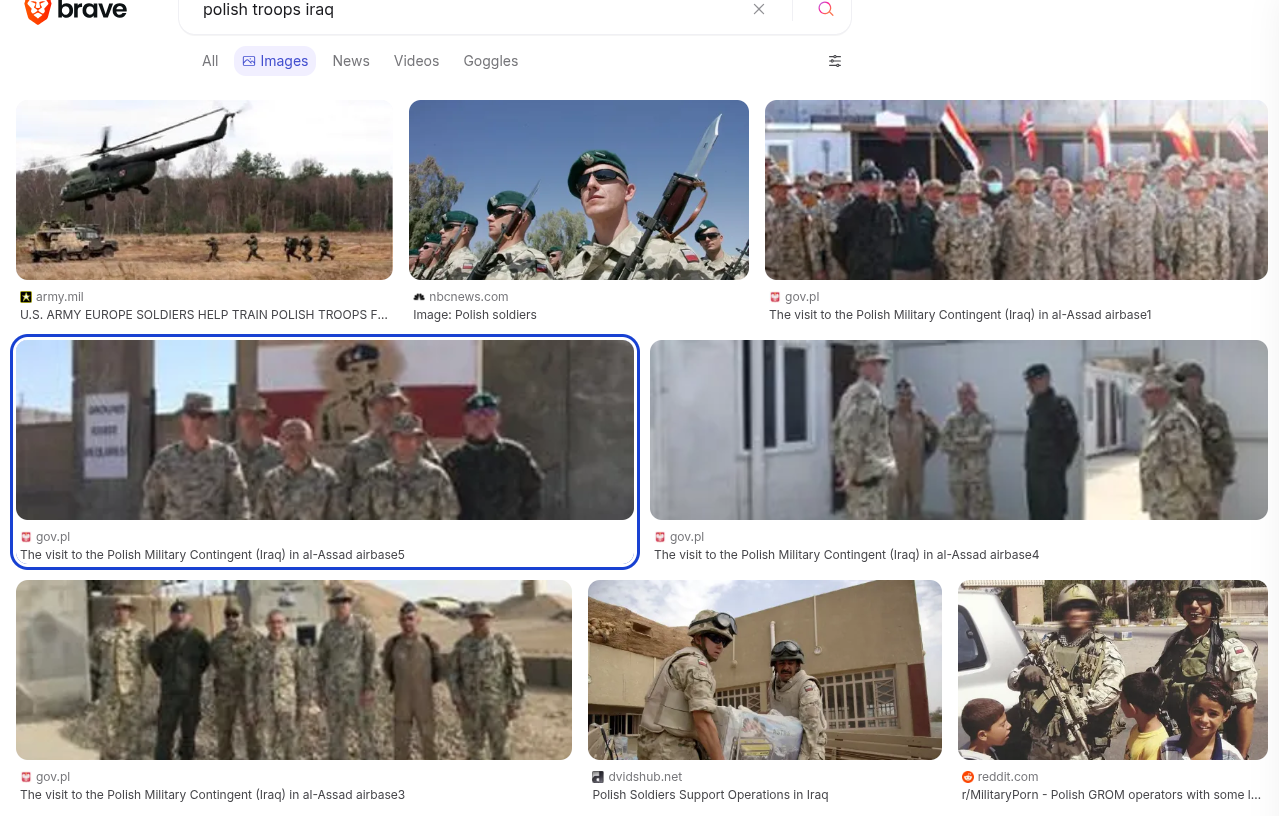Open the al-Assad airbase1 group photo thumbnail

1016,190
